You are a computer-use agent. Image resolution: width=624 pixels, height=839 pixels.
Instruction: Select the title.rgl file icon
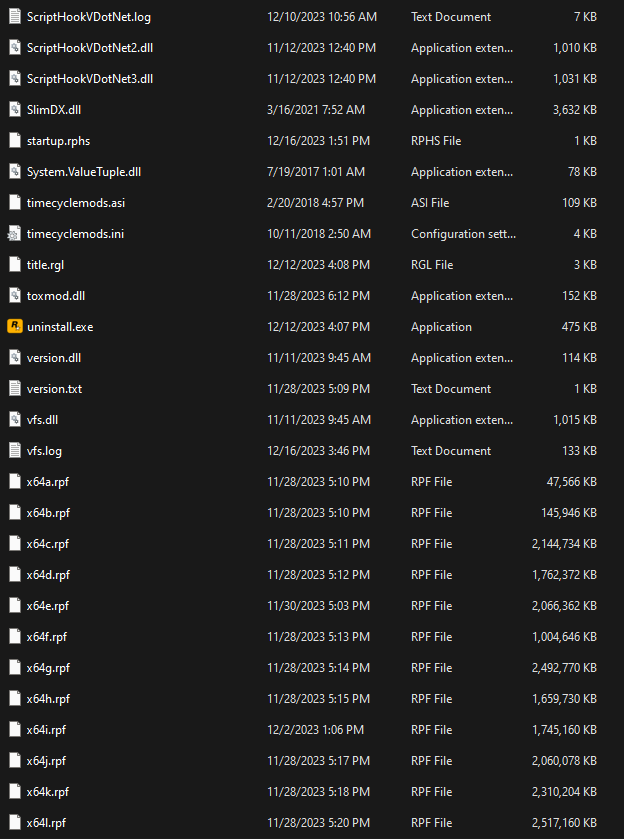pyautogui.click(x=15, y=264)
